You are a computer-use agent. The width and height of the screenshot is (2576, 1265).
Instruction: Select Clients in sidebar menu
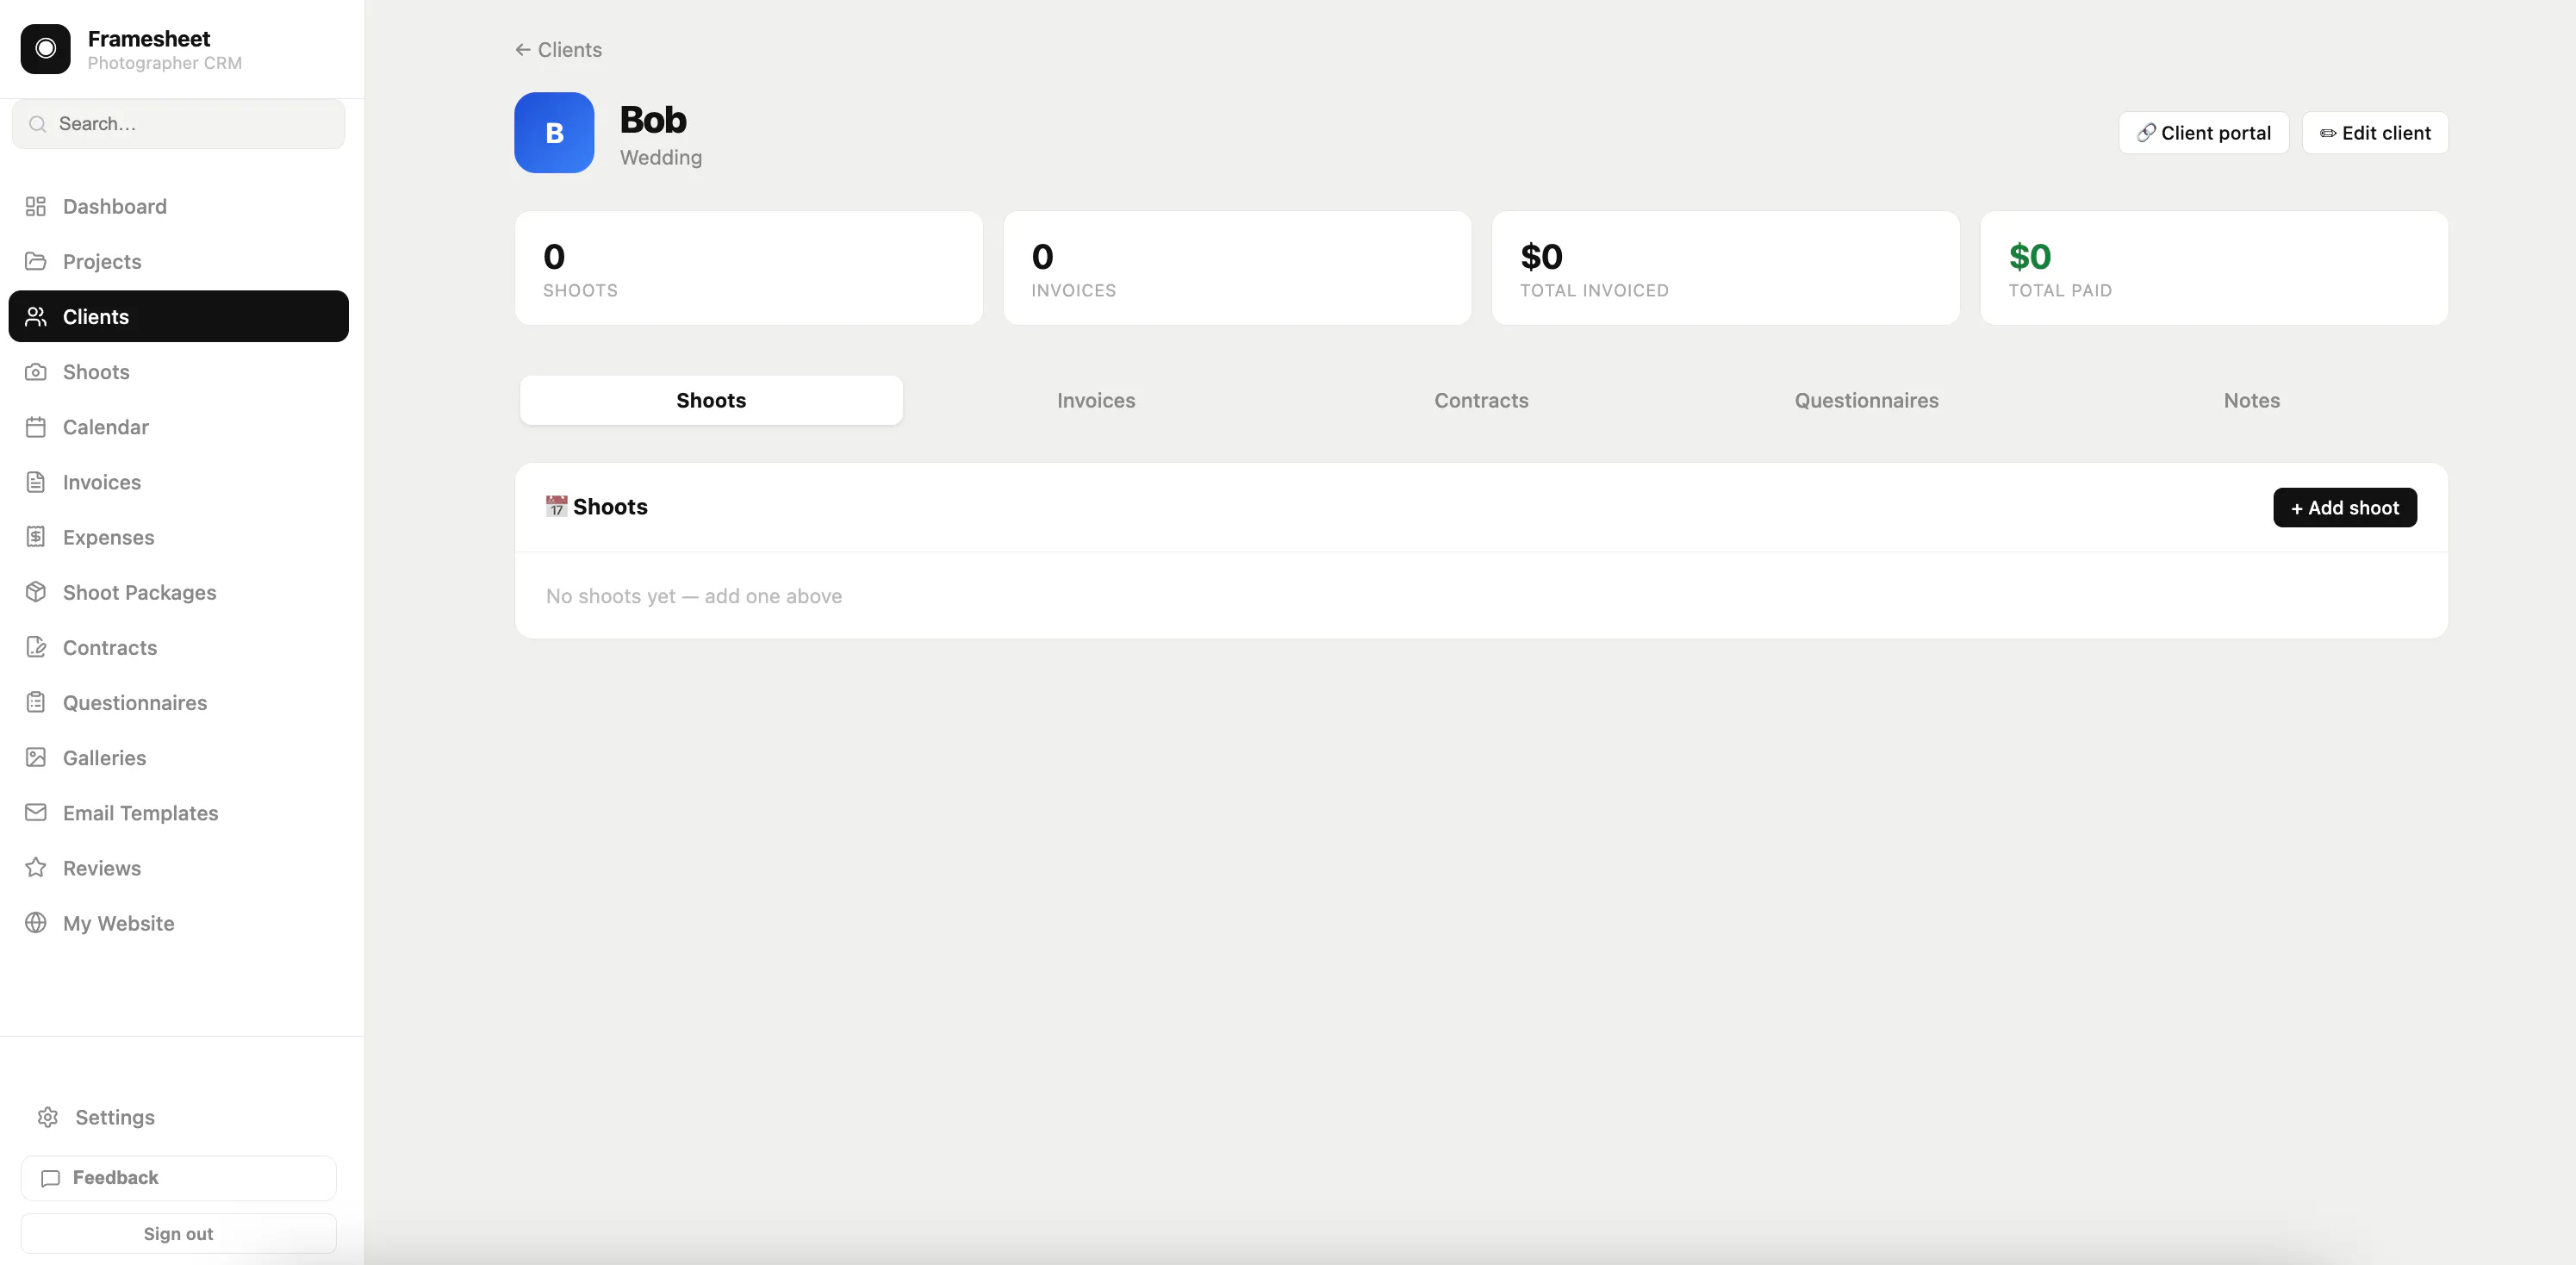178,316
